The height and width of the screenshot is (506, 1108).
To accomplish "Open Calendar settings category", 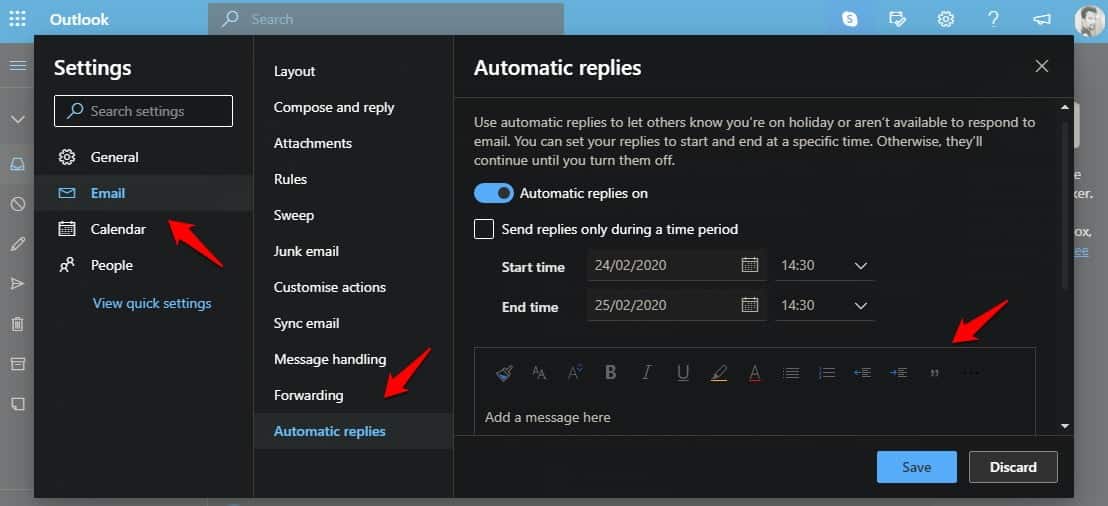I will [x=143, y=229].
